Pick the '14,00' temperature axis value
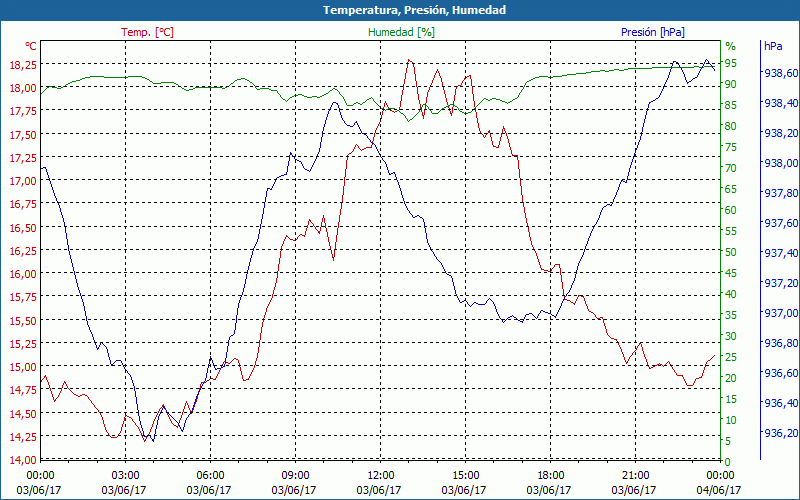800x500 pixels. pos(23,459)
